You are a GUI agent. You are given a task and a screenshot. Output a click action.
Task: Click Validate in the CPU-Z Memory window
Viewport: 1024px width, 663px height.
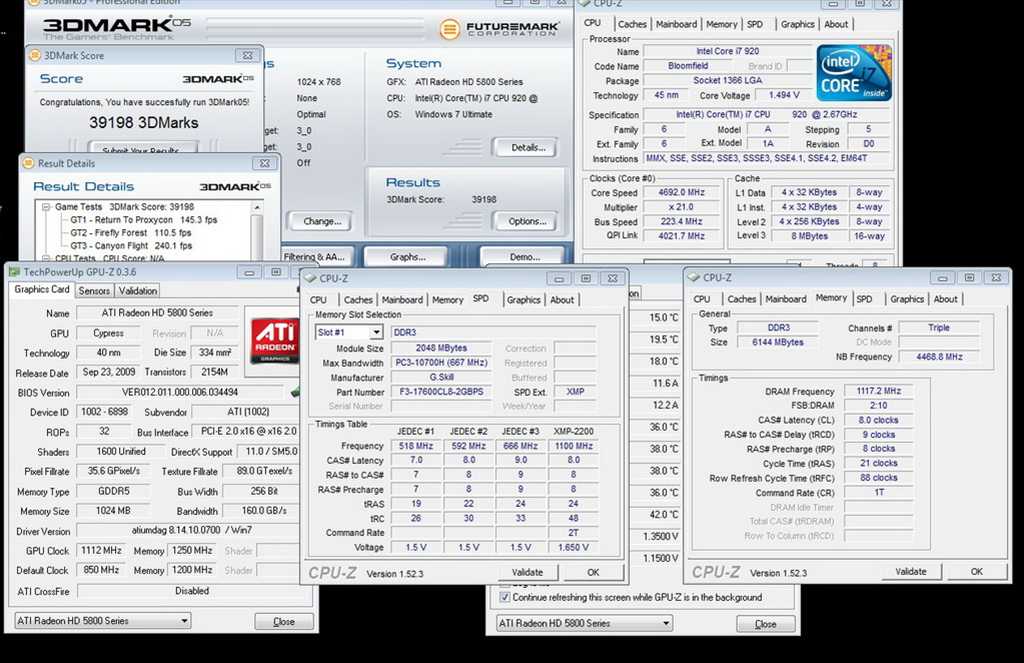pos(910,572)
